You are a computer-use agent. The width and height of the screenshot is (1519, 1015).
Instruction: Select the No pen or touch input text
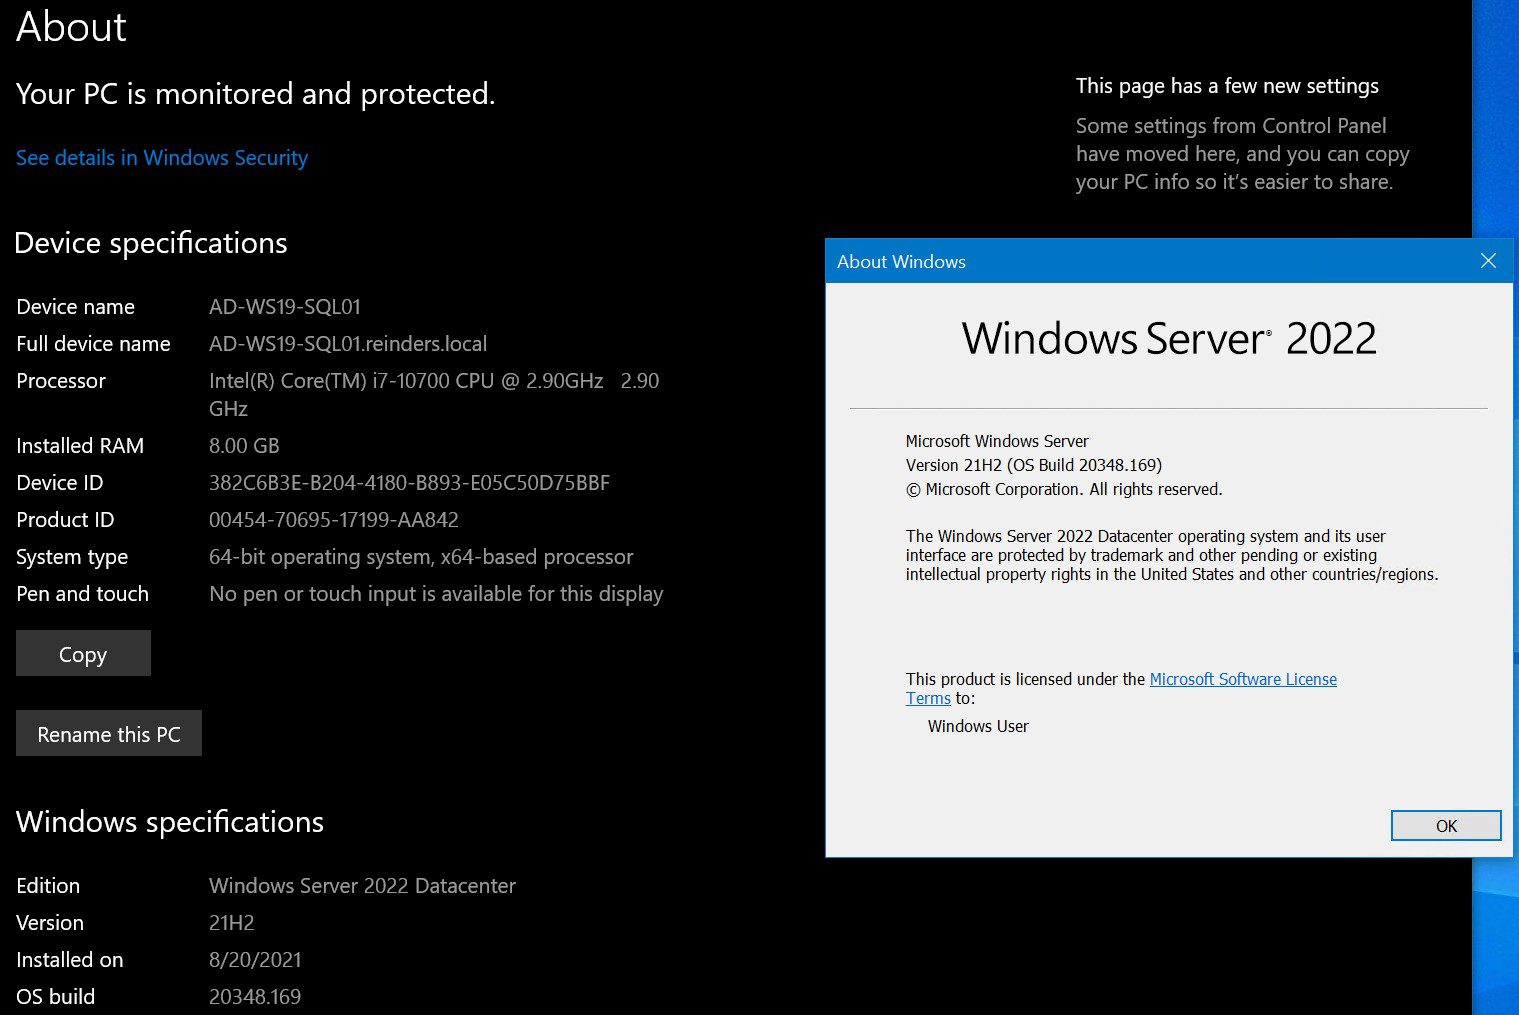(436, 594)
